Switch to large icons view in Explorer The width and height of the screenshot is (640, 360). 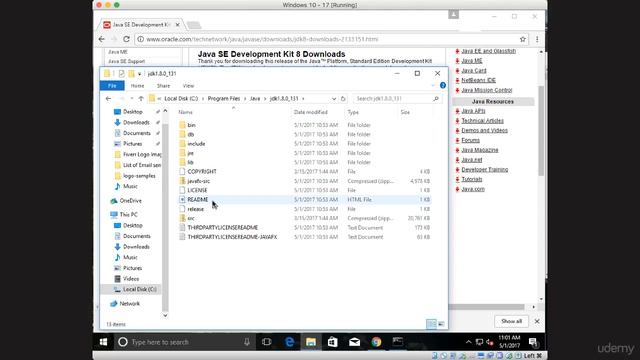click(441, 324)
